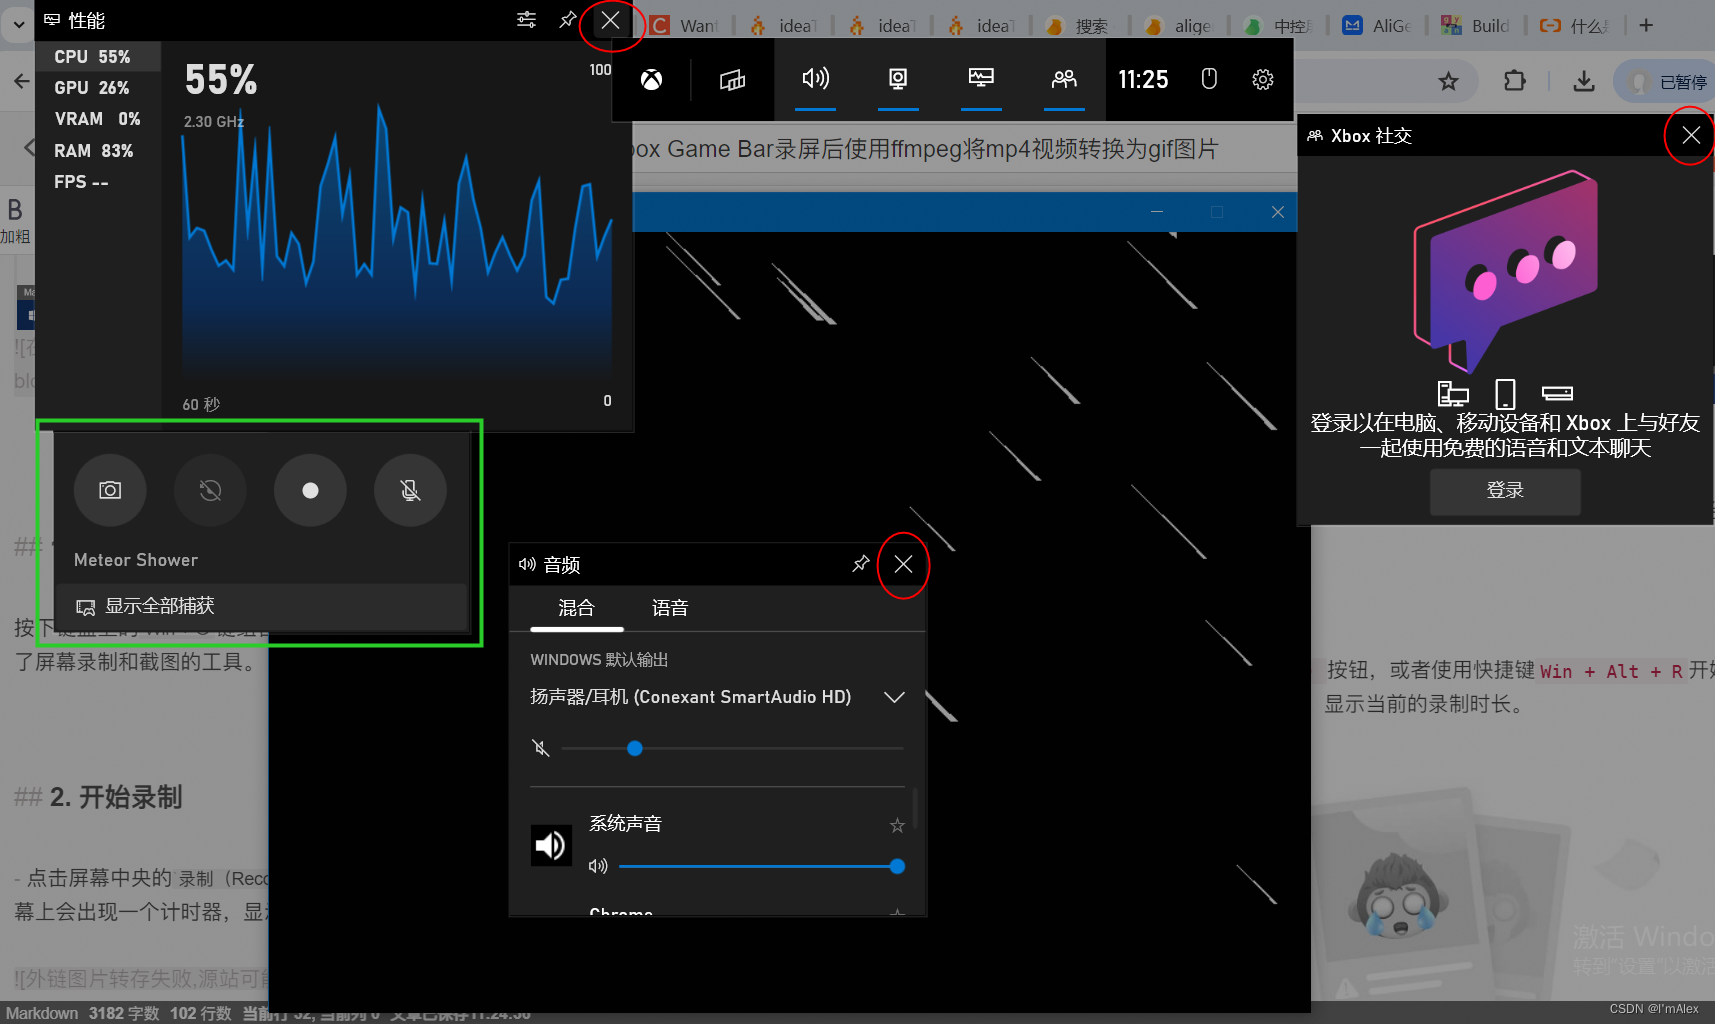Record the last 30 seconds
This screenshot has width=1715, height=1024.
point(210,490)
